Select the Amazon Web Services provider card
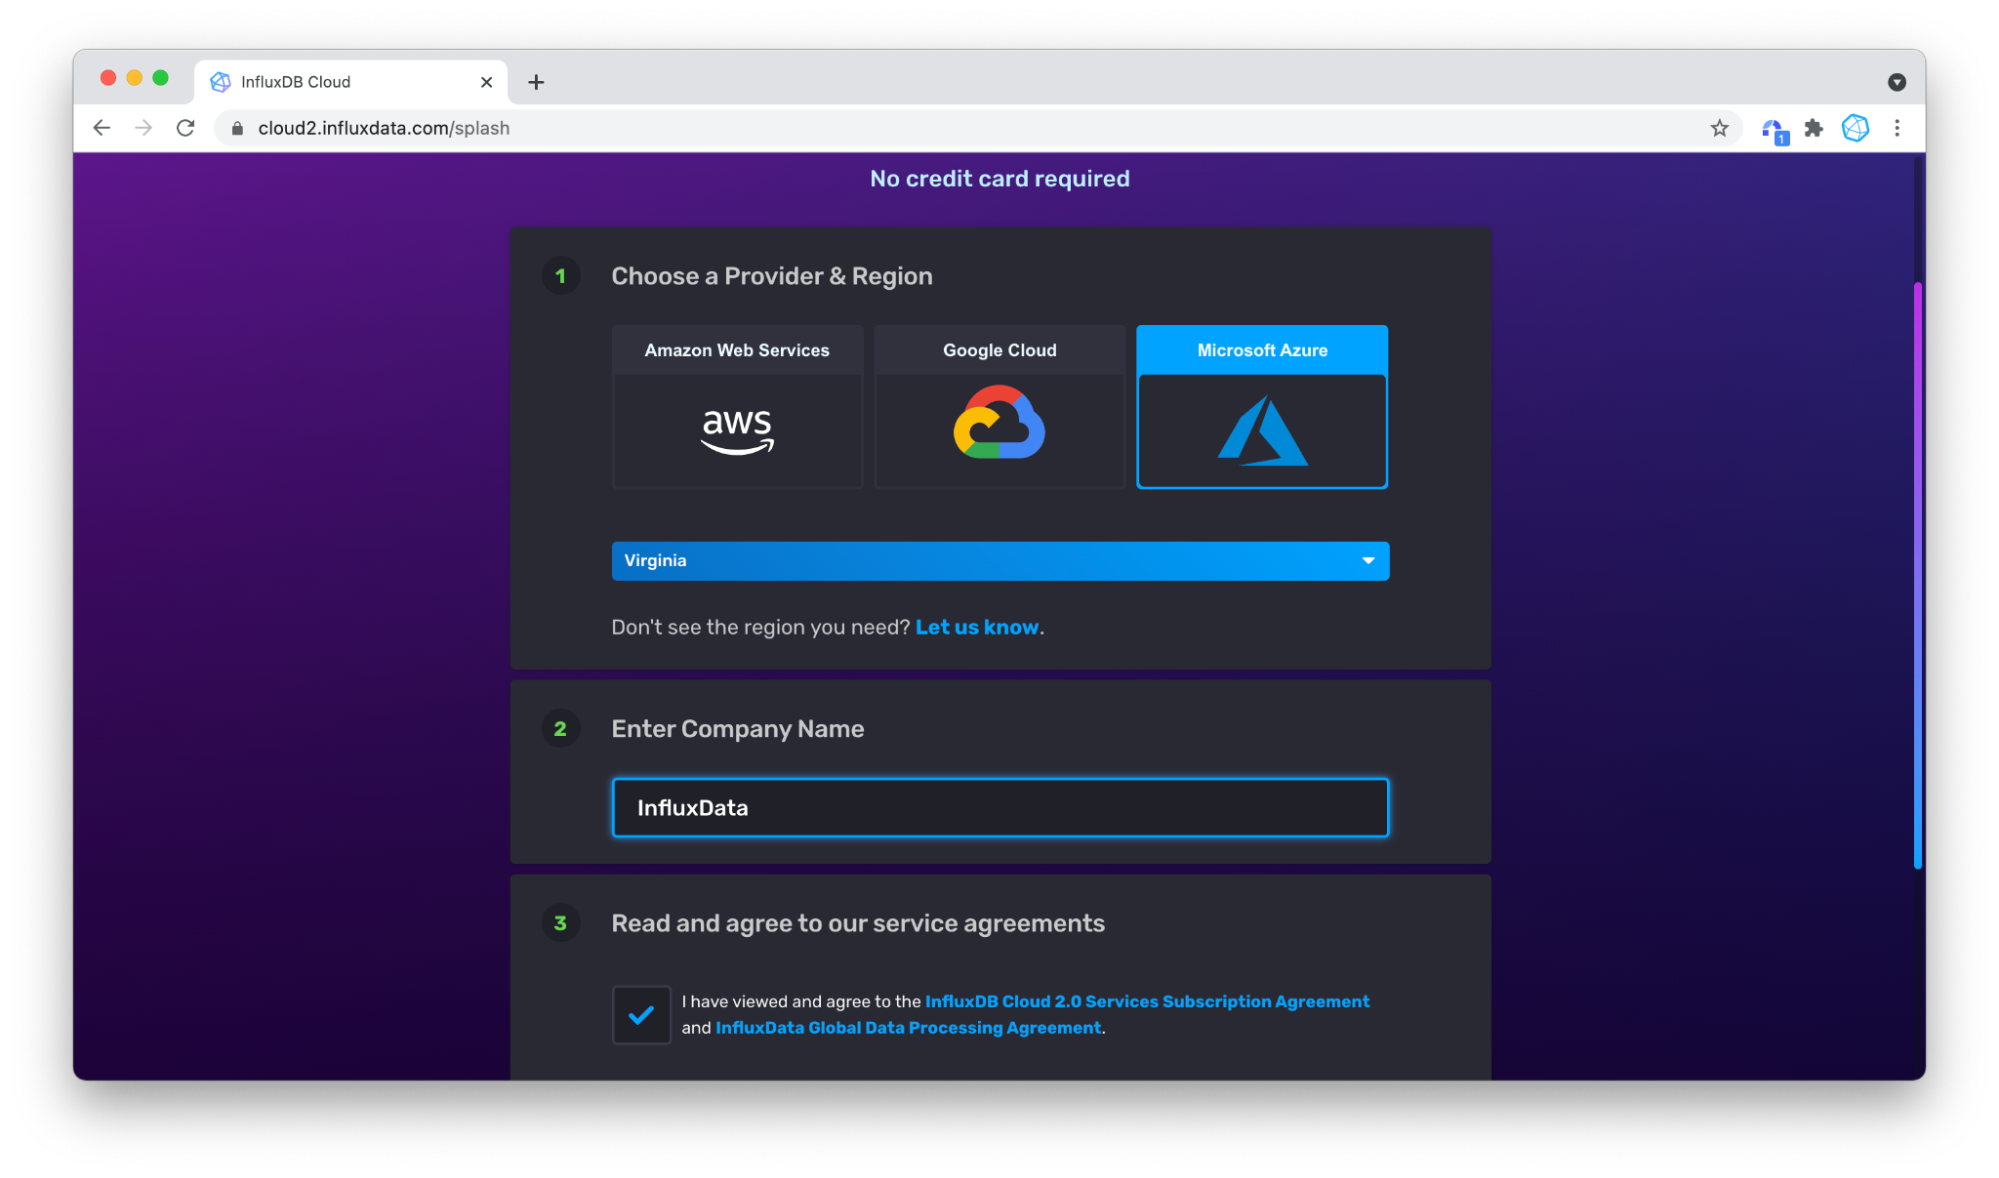The image size is (1999, 1178). tap(737, 407)
